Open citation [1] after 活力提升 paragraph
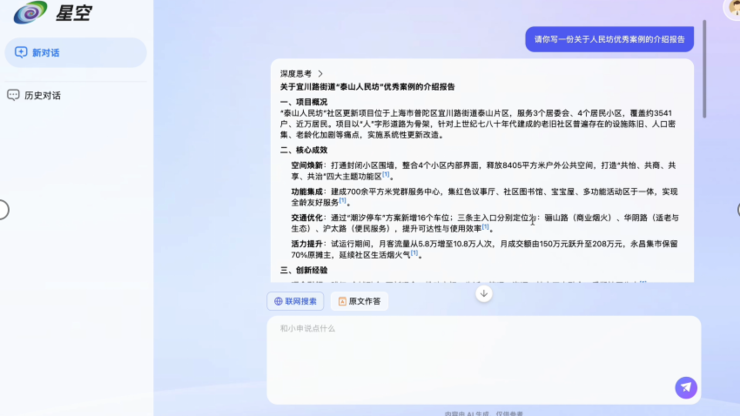Viewport: 740px width, 416px height. point(414,254)
